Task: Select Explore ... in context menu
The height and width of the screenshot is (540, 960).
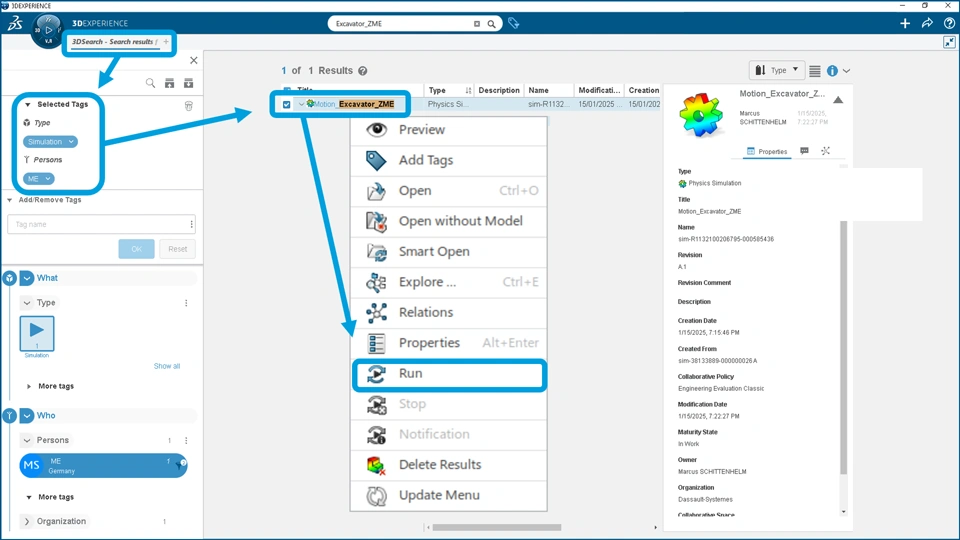Action: pyautogui.click(x=448, y=282)
